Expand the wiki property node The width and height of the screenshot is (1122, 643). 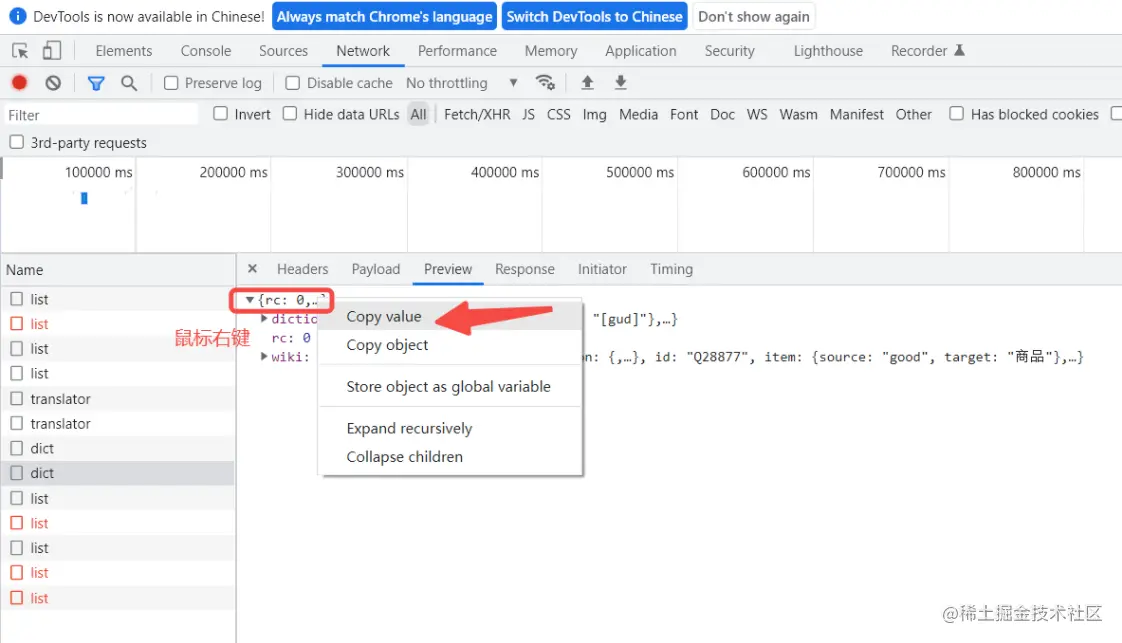264,356
